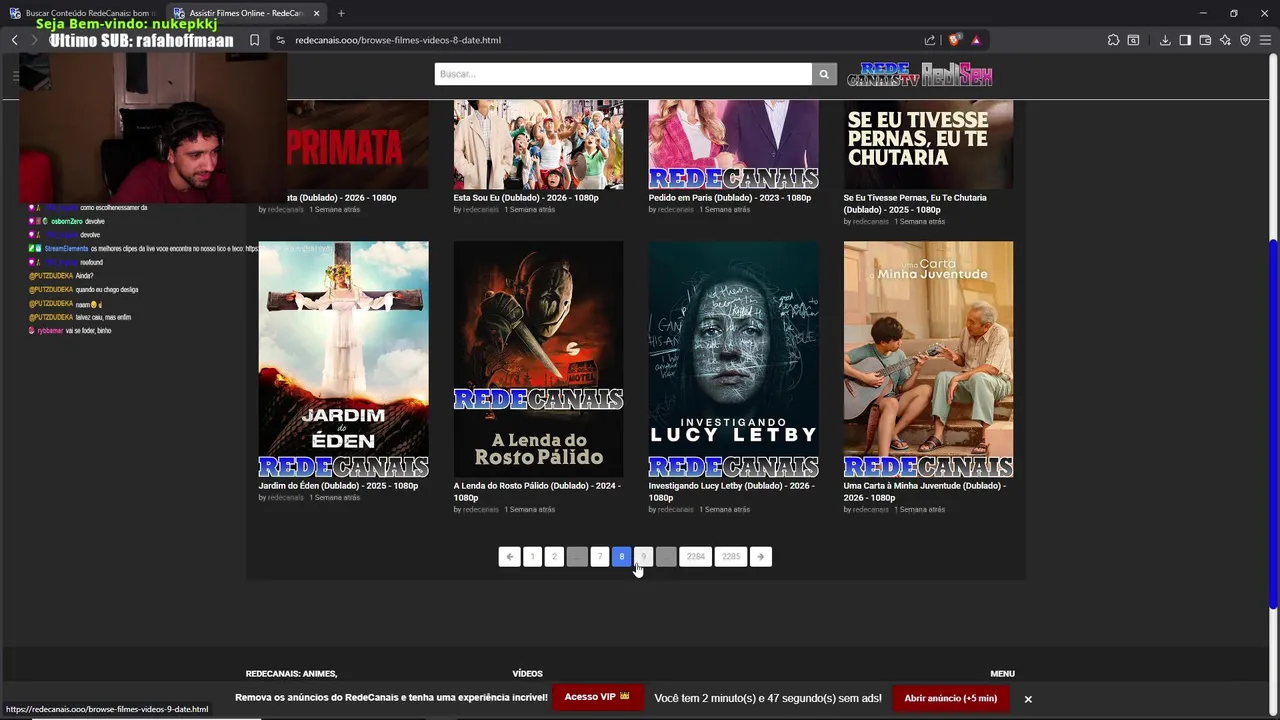1280x720 pixels.
Task: Open the Primata movie poster
Action: [x=358, y=145]
